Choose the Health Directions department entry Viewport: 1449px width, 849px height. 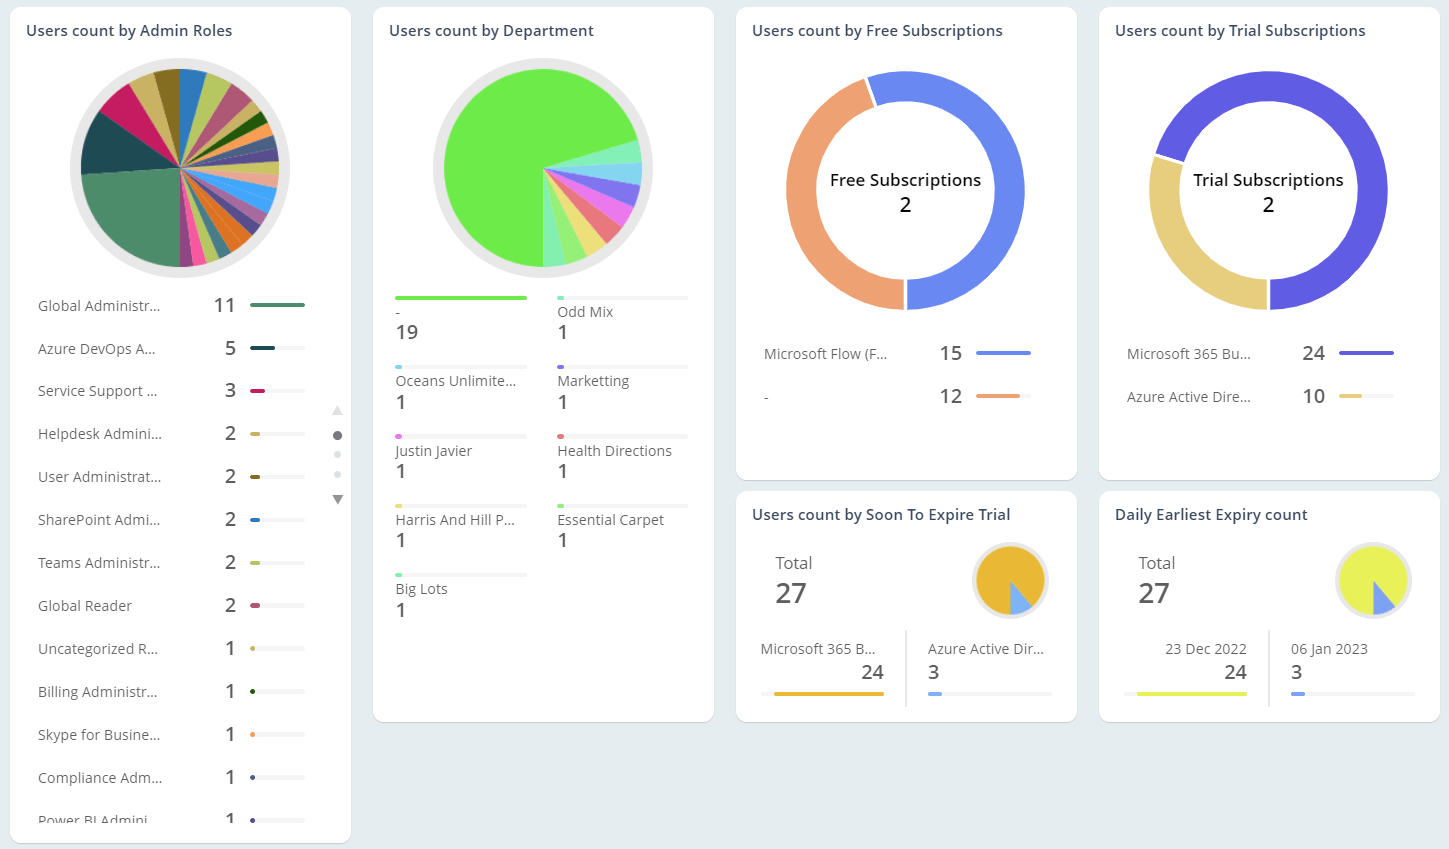click(x=614, y=451)
